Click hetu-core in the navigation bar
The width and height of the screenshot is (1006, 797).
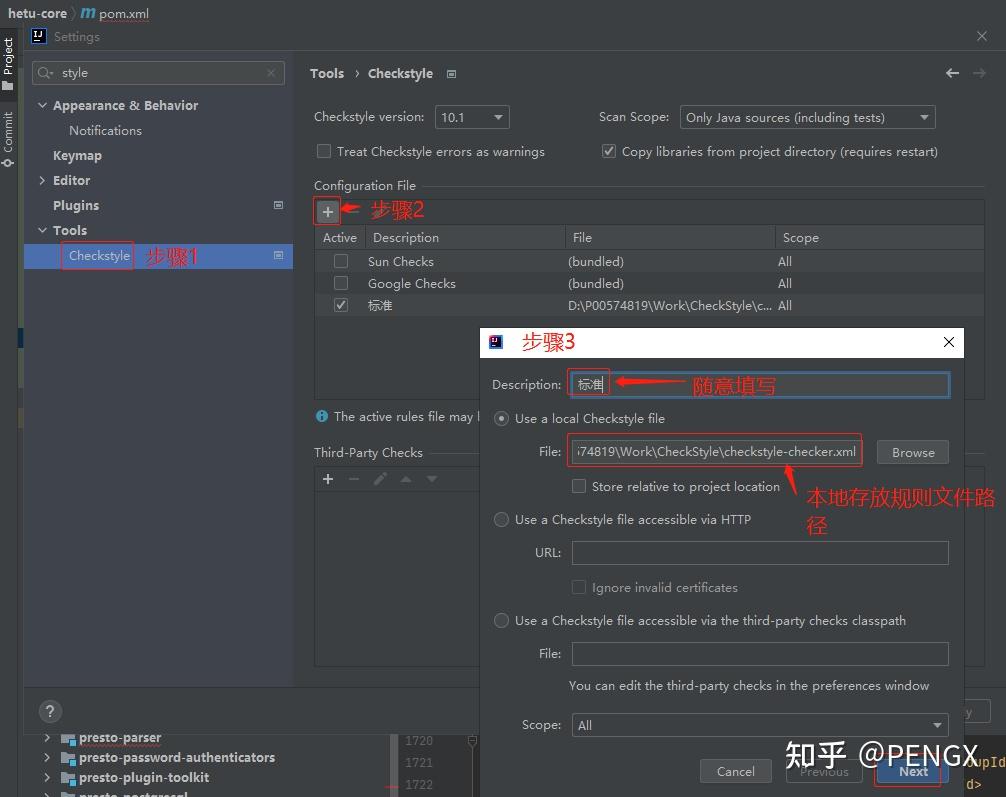pyautogui.click(x=37, y=13)
